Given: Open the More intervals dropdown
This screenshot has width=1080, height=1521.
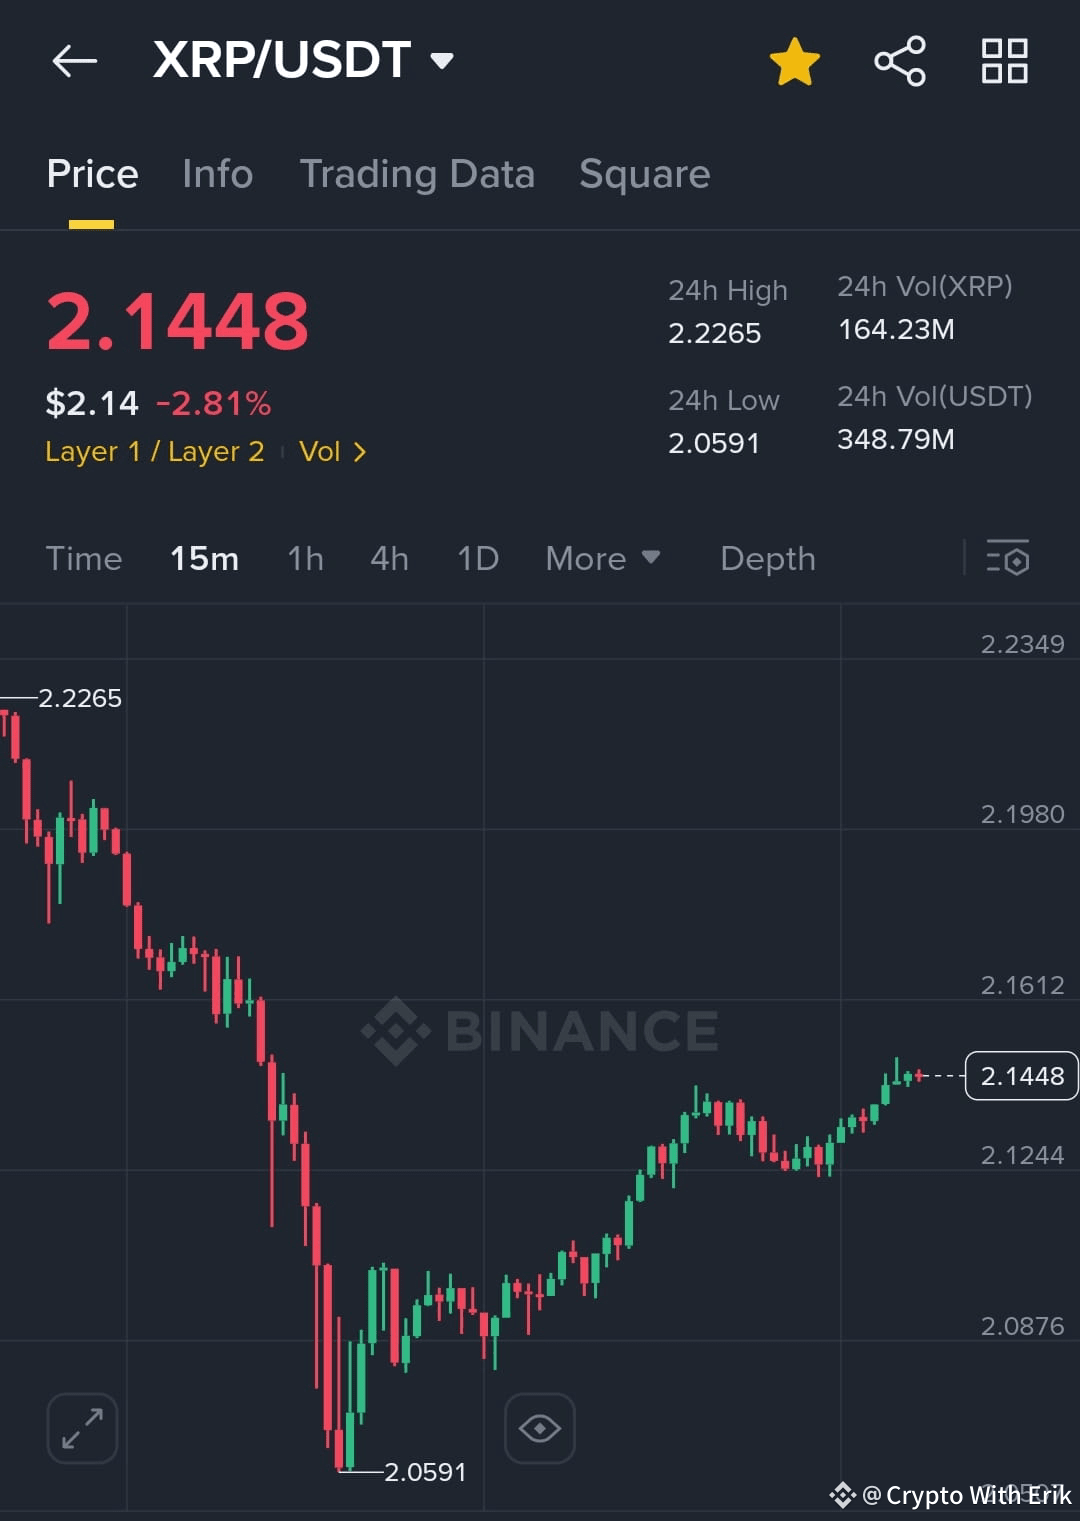Looking at the screenshot, I should pyautogui.click(x=603, y=558).
